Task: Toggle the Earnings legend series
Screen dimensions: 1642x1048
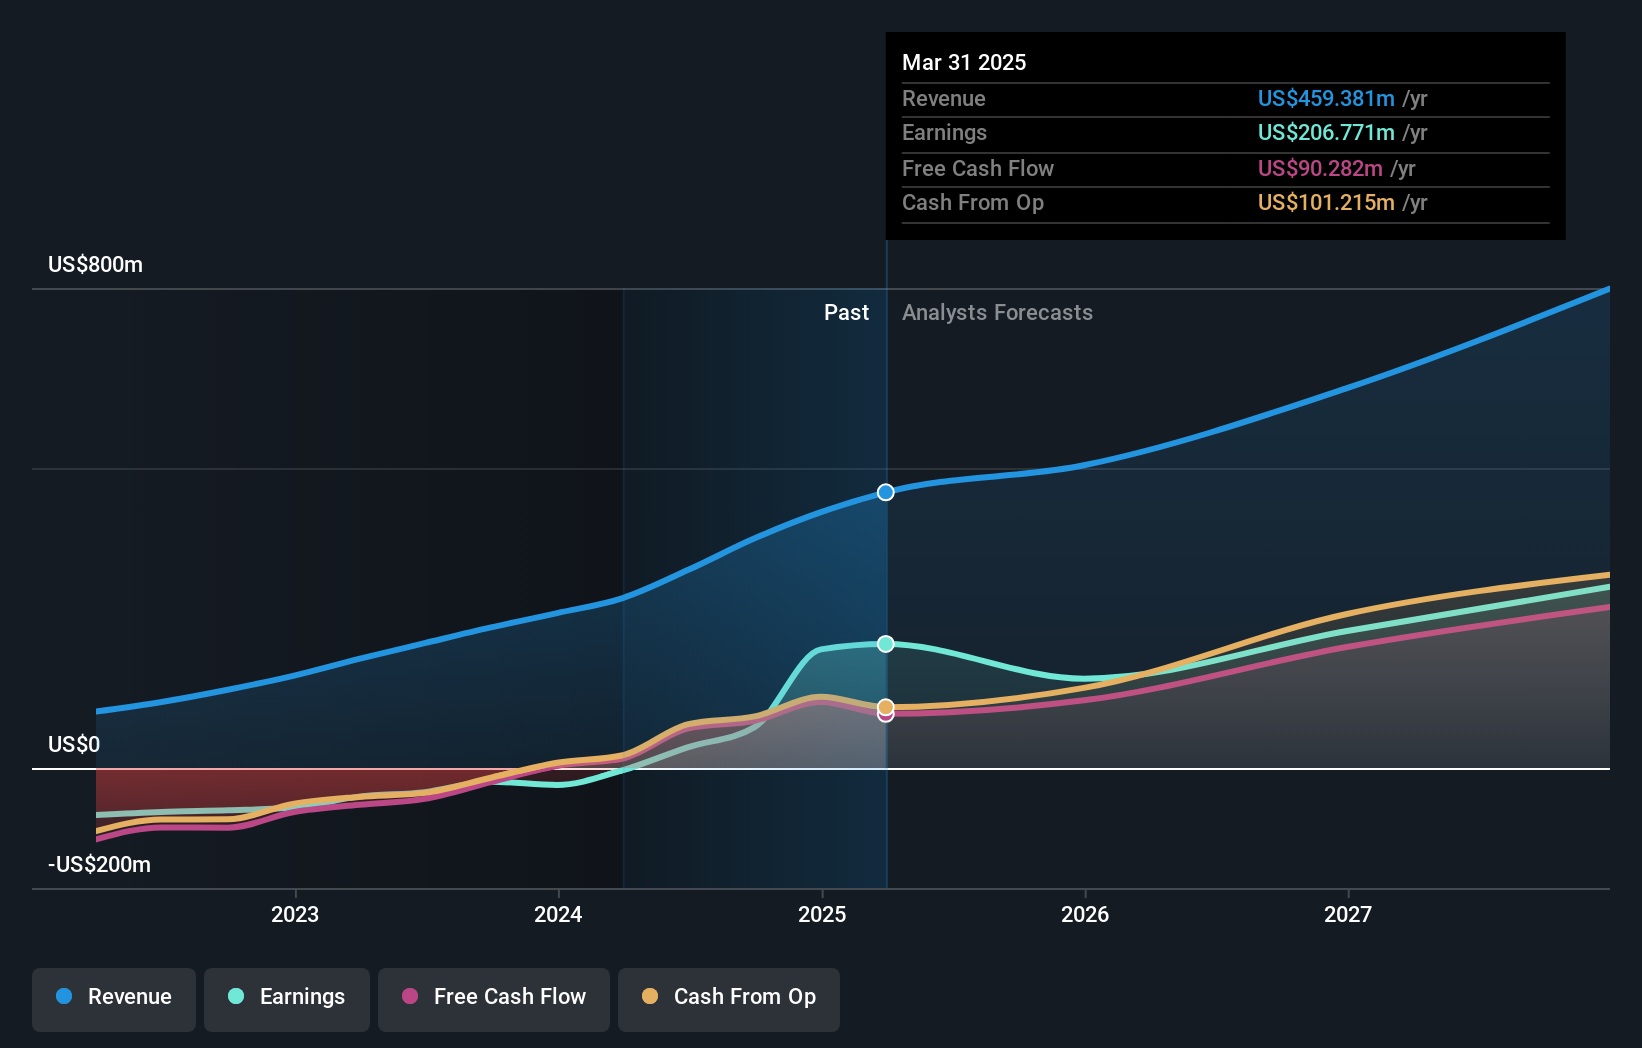Action: pyautogui.click(x=287, y=999)
